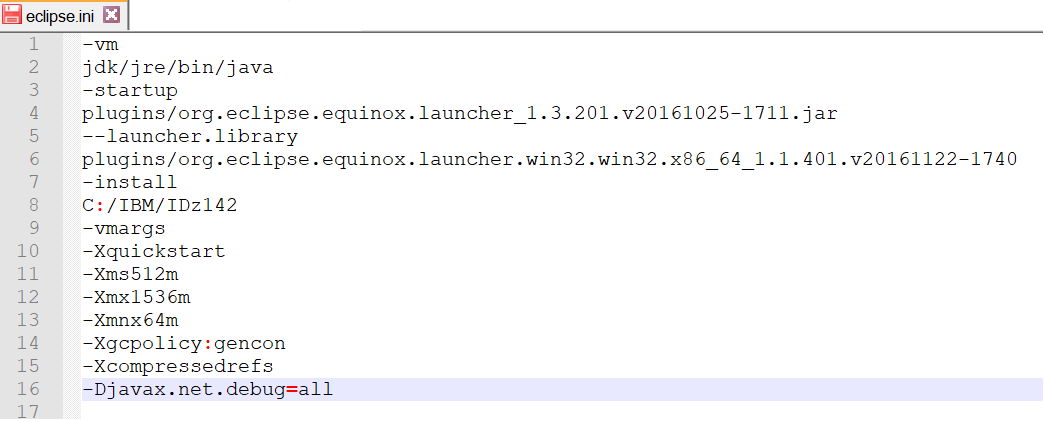1044x422 pixels.
Task: Click the -vmargs line
Action: (124, 229)
